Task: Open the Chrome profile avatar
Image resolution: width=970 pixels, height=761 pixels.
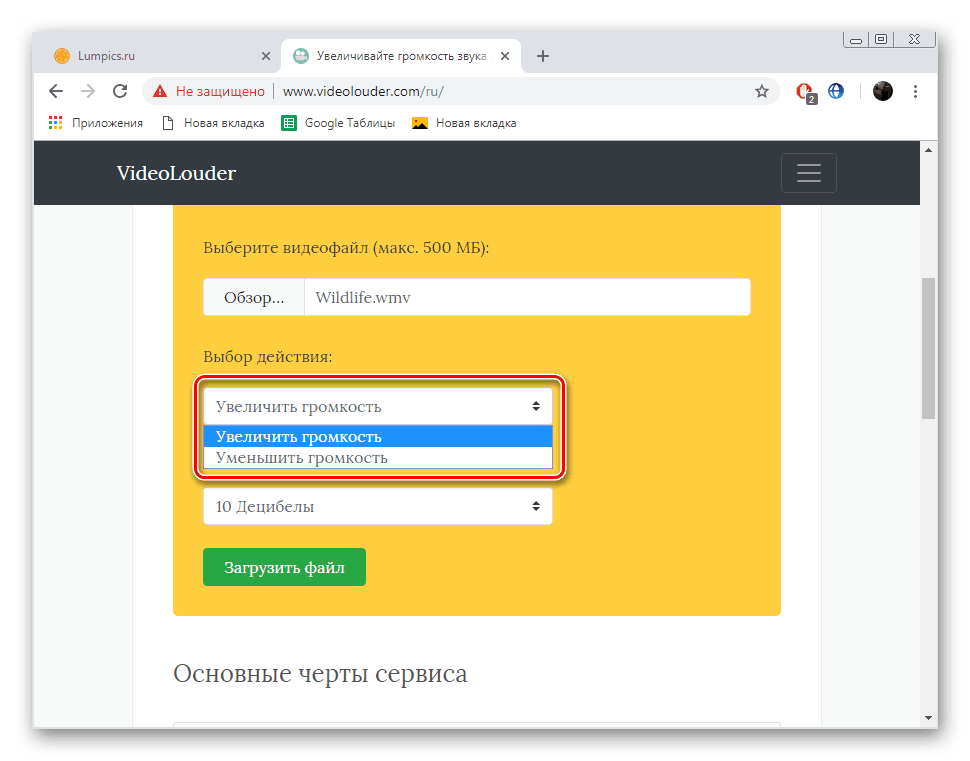Action: click(882, 91)
